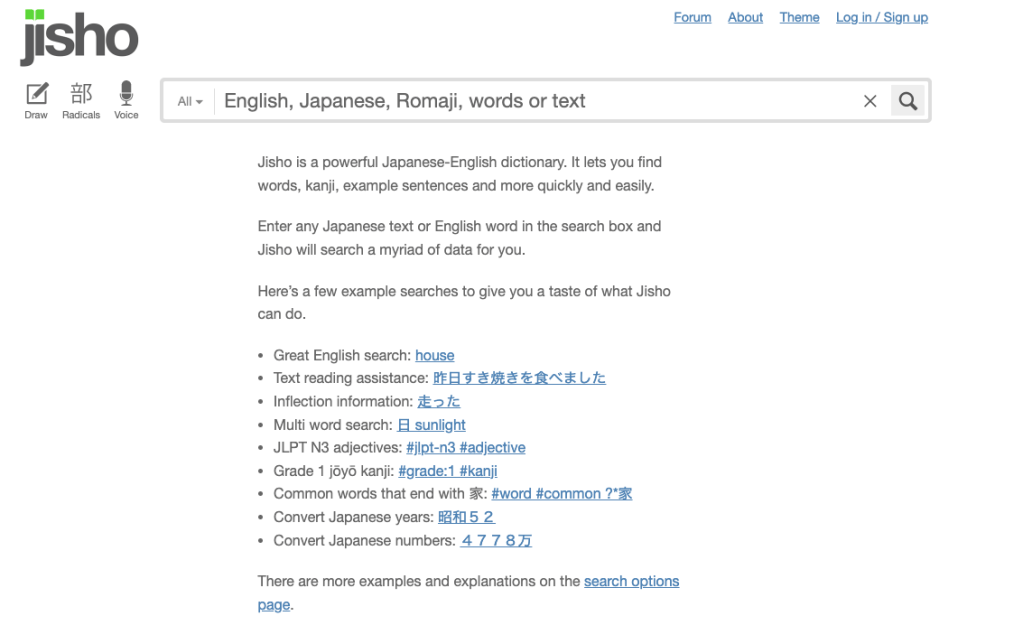Open the About page

point(744,17)
